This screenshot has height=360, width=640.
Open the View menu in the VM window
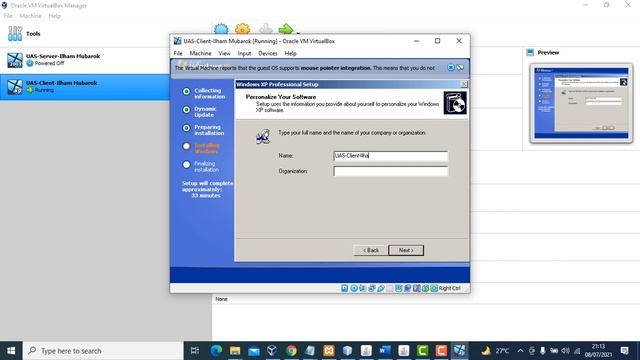224,53
